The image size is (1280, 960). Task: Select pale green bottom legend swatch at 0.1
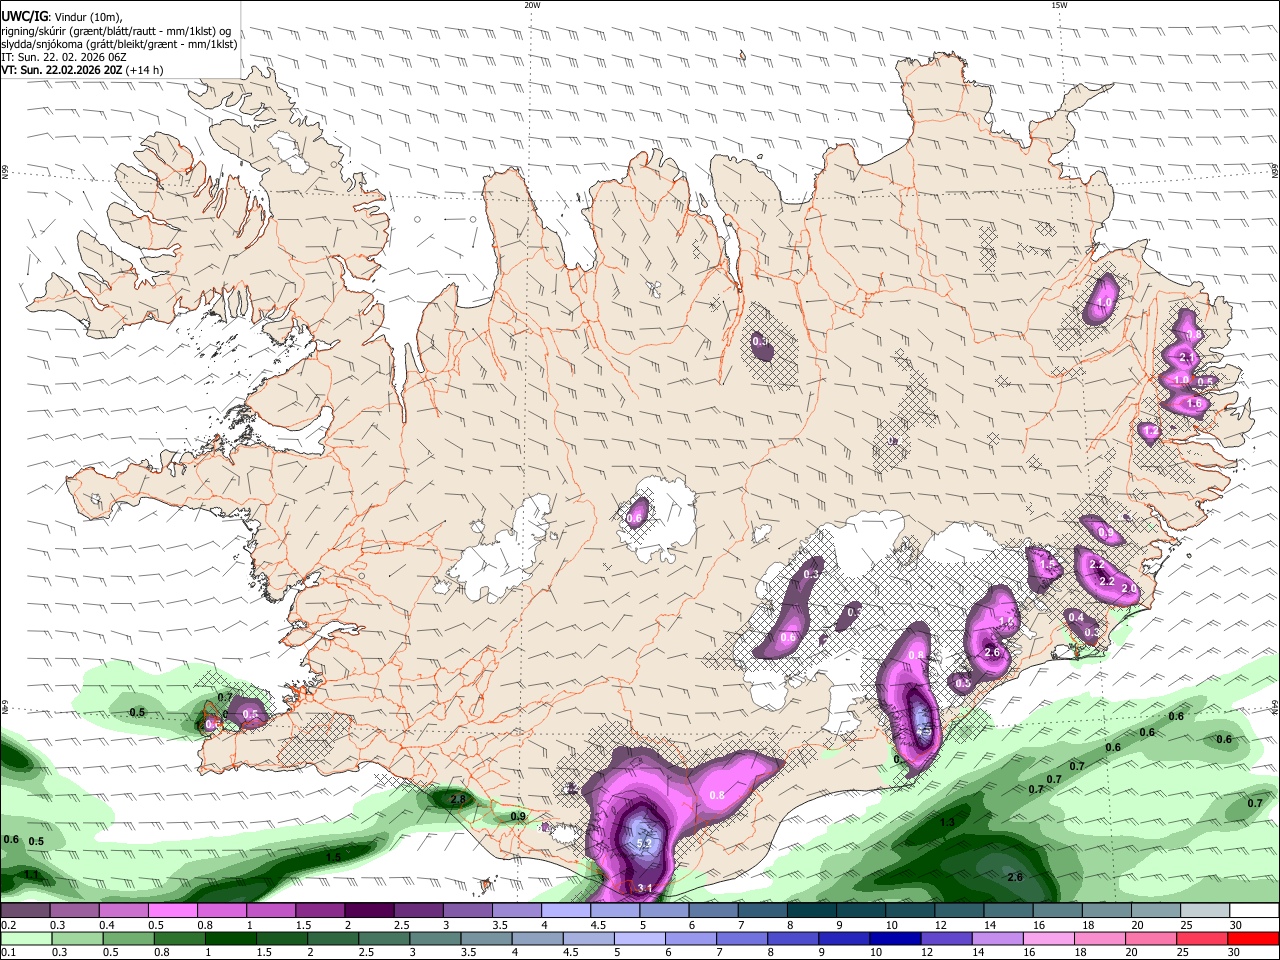click(26, 938)
